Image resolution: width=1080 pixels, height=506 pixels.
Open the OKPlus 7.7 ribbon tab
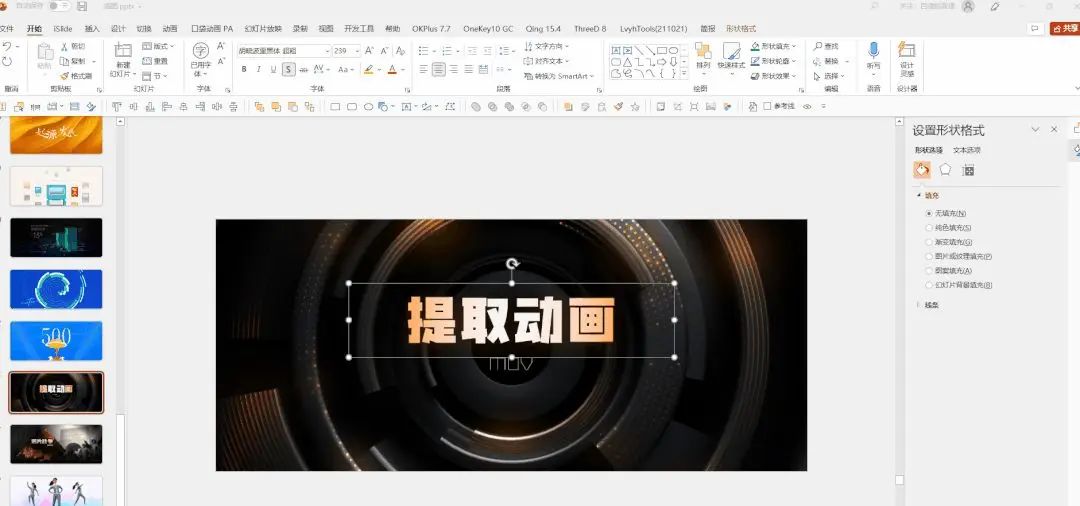[431, 29]
